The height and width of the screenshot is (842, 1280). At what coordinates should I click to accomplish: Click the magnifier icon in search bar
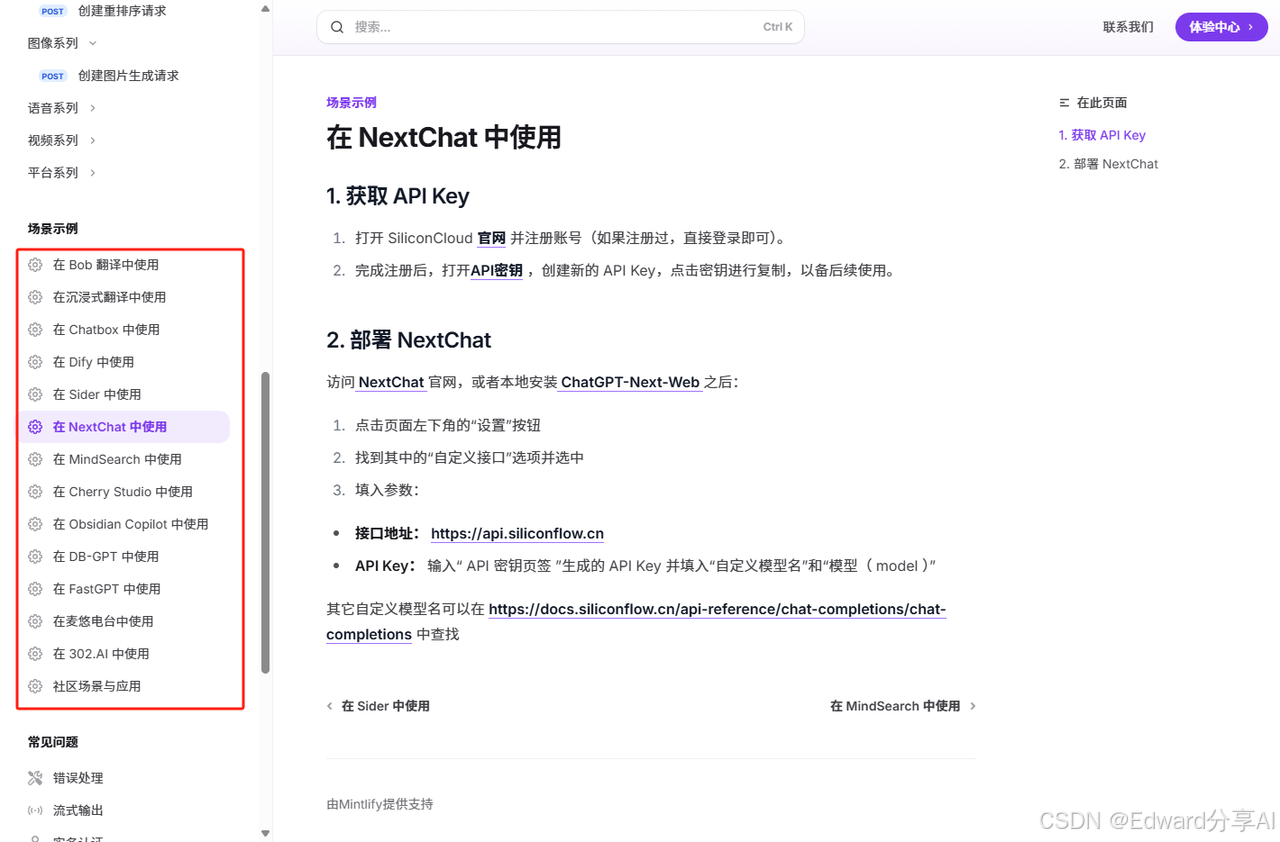click(337, 27)
